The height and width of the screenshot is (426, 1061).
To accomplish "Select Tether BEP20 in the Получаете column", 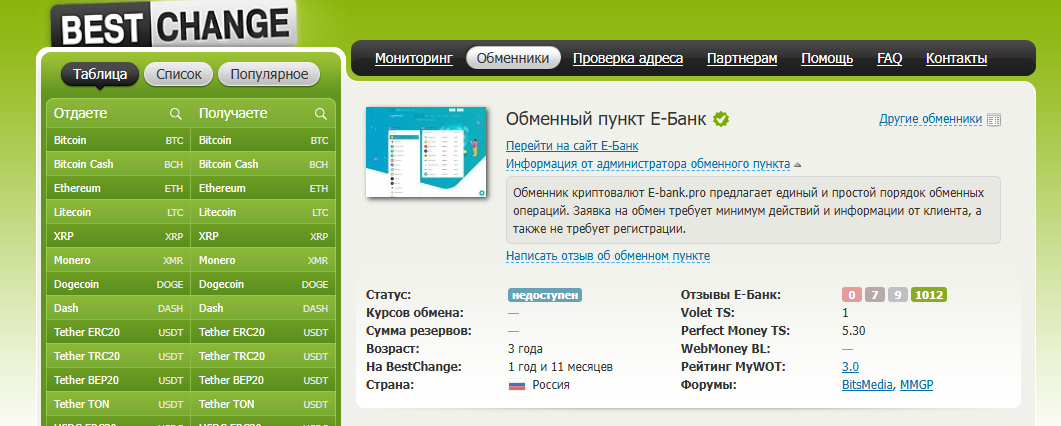I will click(263, 381).
